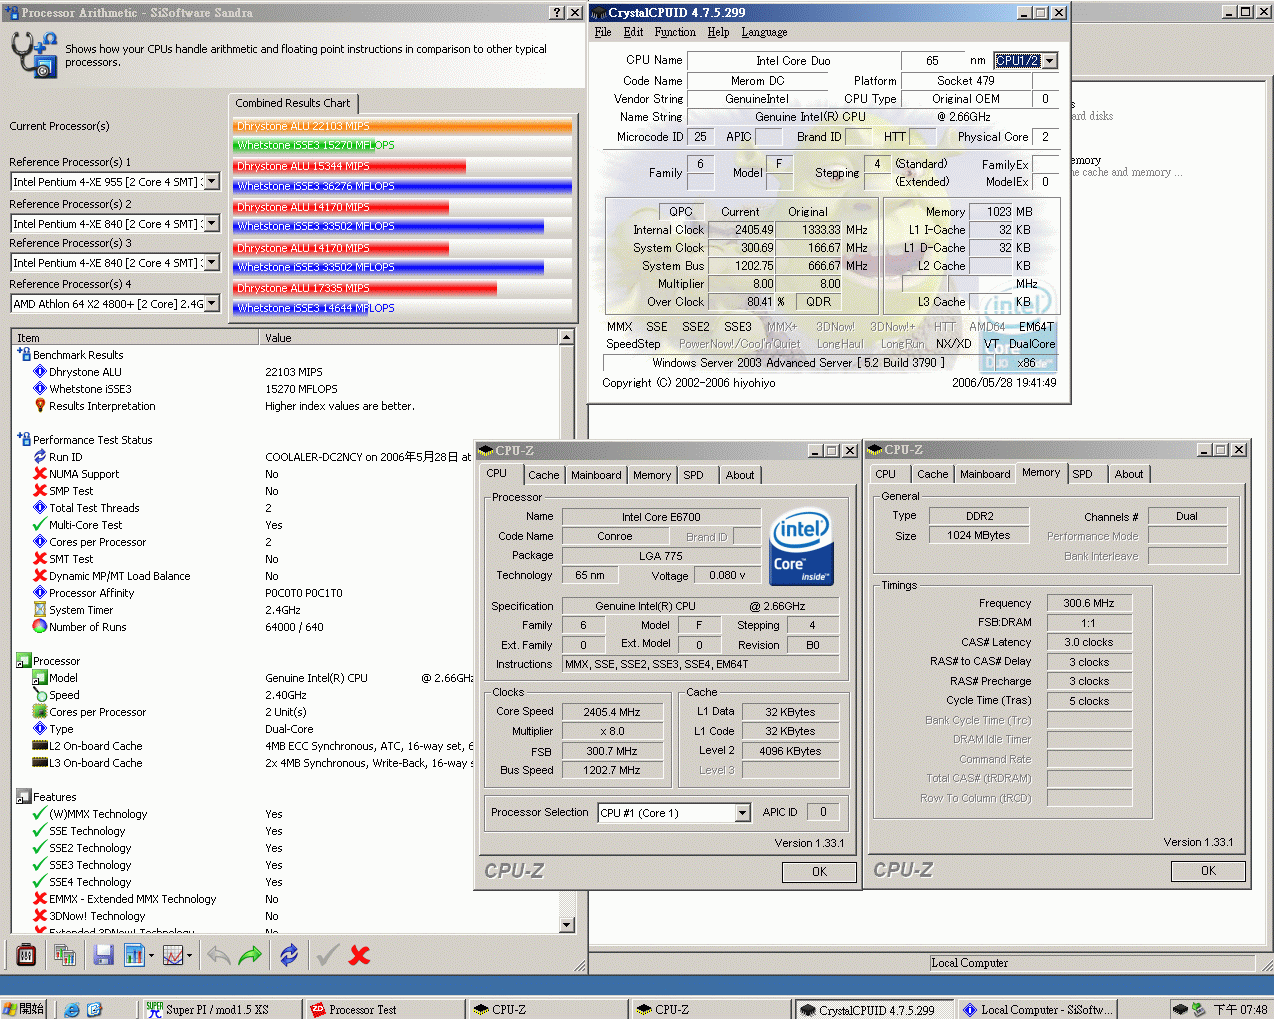Open About tab in right CPU-Z window
The image size is (1274, 1019).
click(1129, 474)
